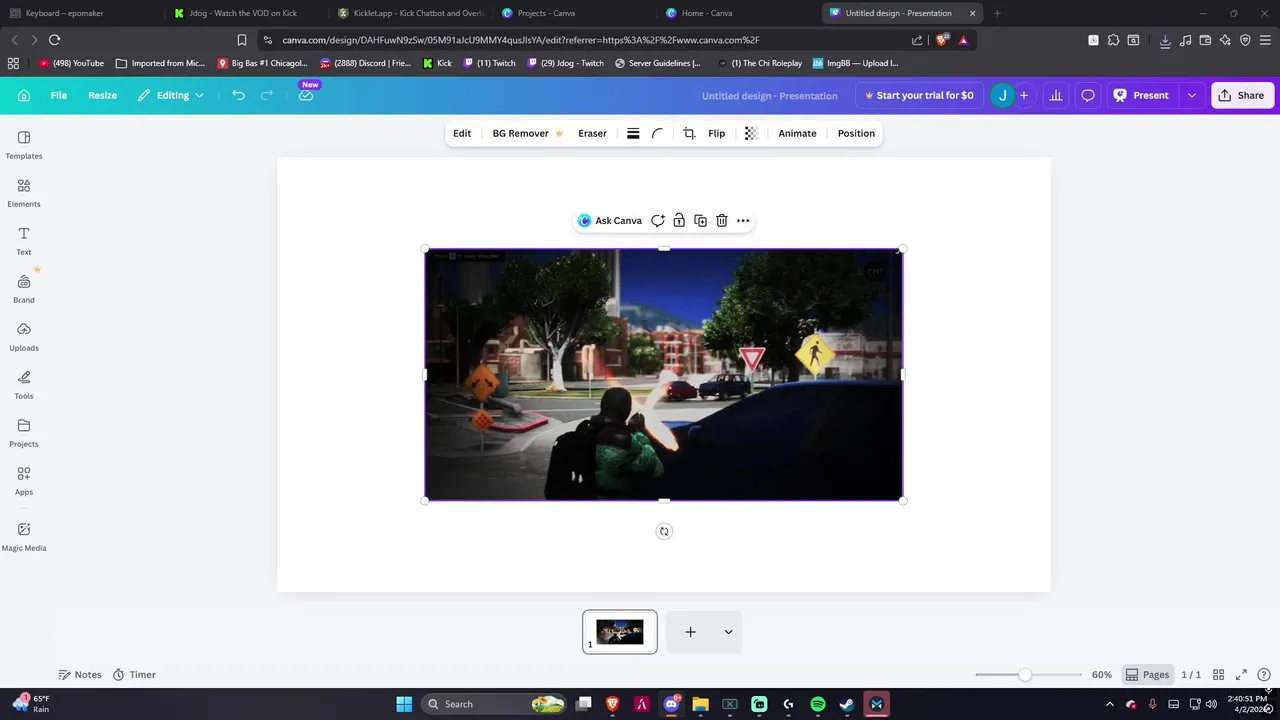This screenshot has width=1280, height=720.
Task: Click the J account avatar
Action: (1002, 95)
